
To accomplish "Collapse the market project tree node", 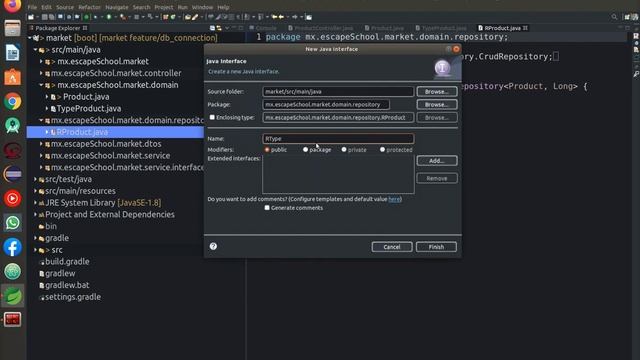I will [30, 38].
